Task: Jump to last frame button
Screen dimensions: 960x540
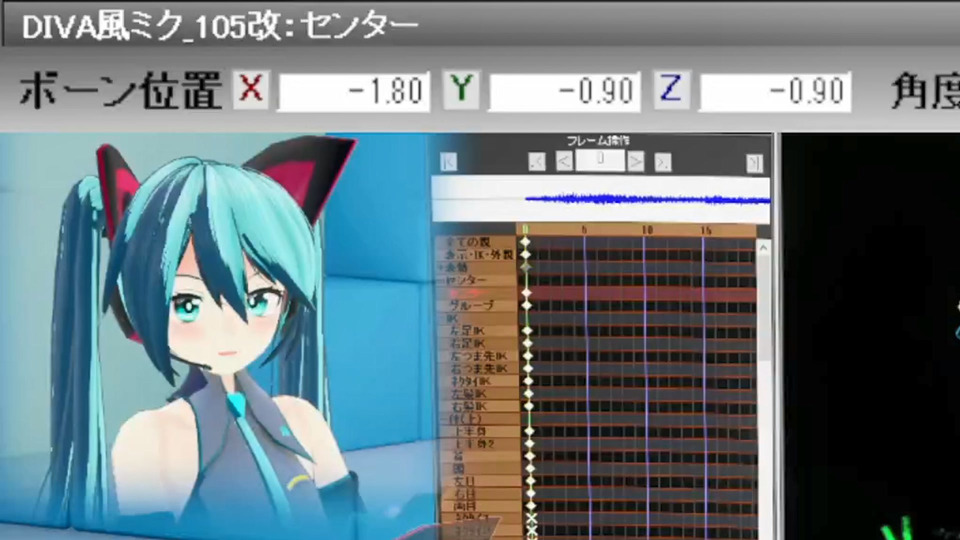Action: [754, 163]
